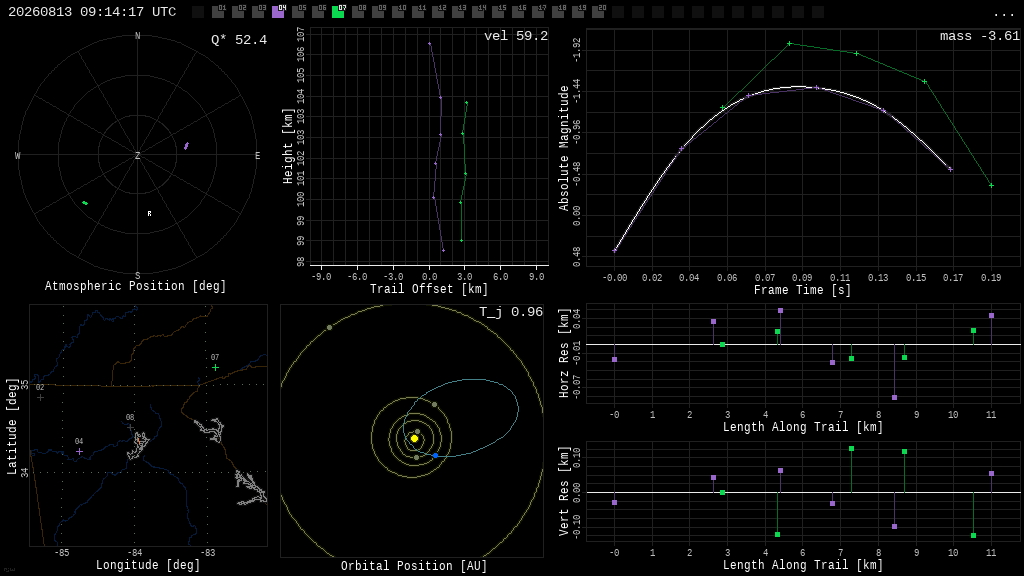This screenshot has height=576, width=1024.
Task: Open the three-dot overflow menu
Action: tap(1002, 13)
